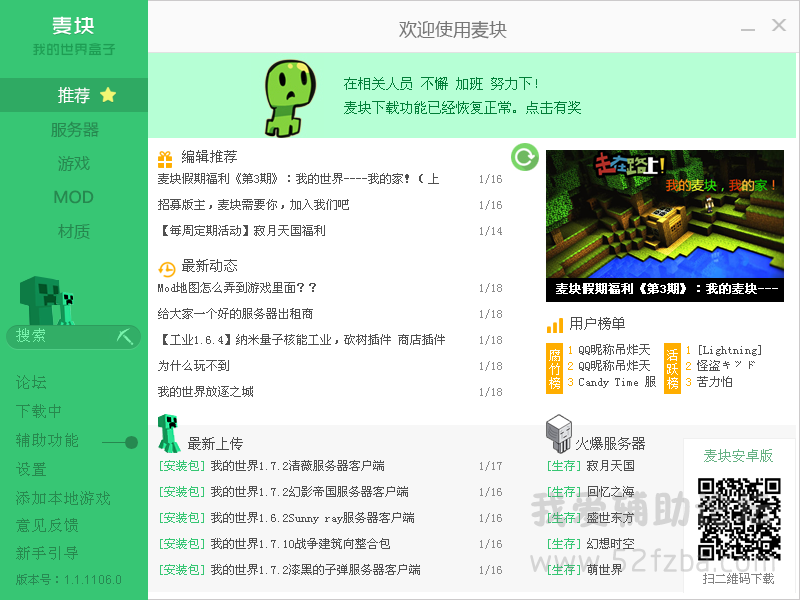Open the 推荐 tab
Image resolution: width=800 pixels, height=600 pixels.
click(74, 95)
